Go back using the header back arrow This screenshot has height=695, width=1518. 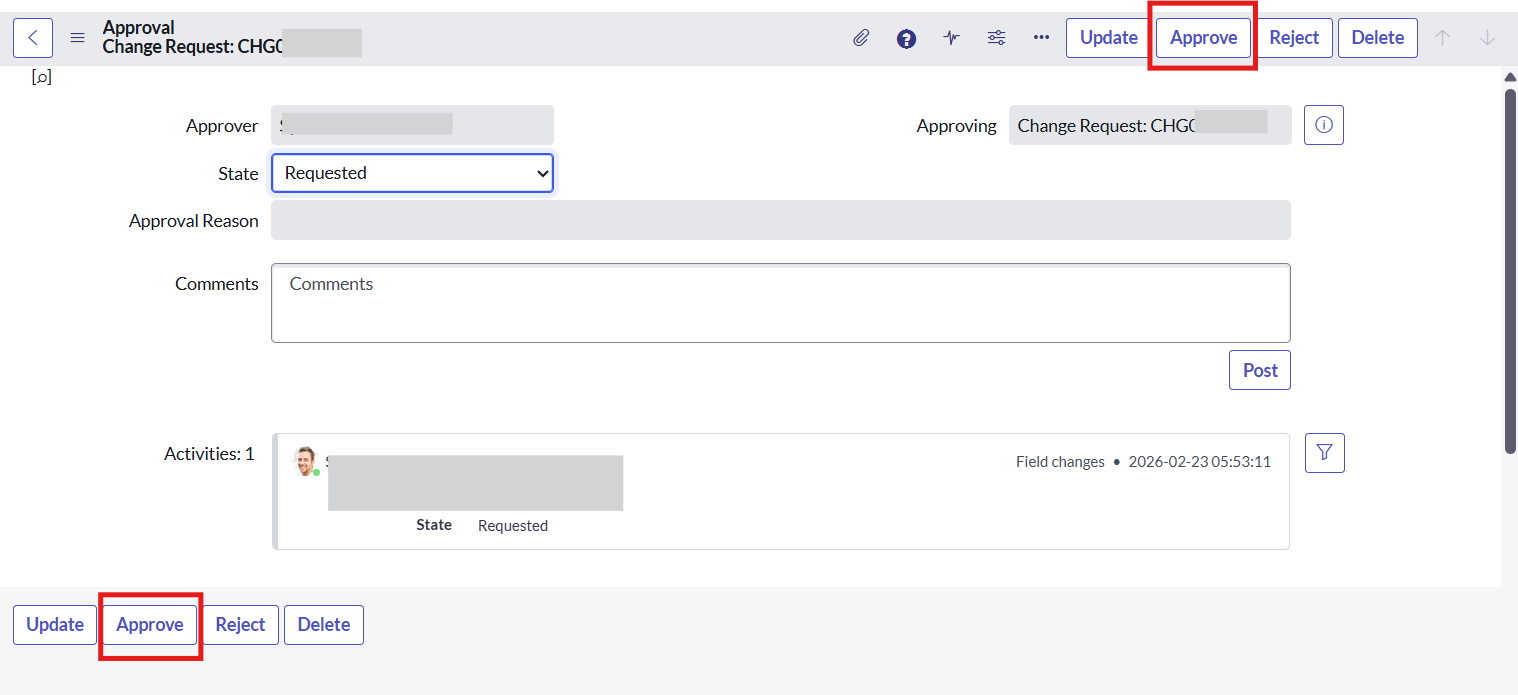(x=33, y=38)
